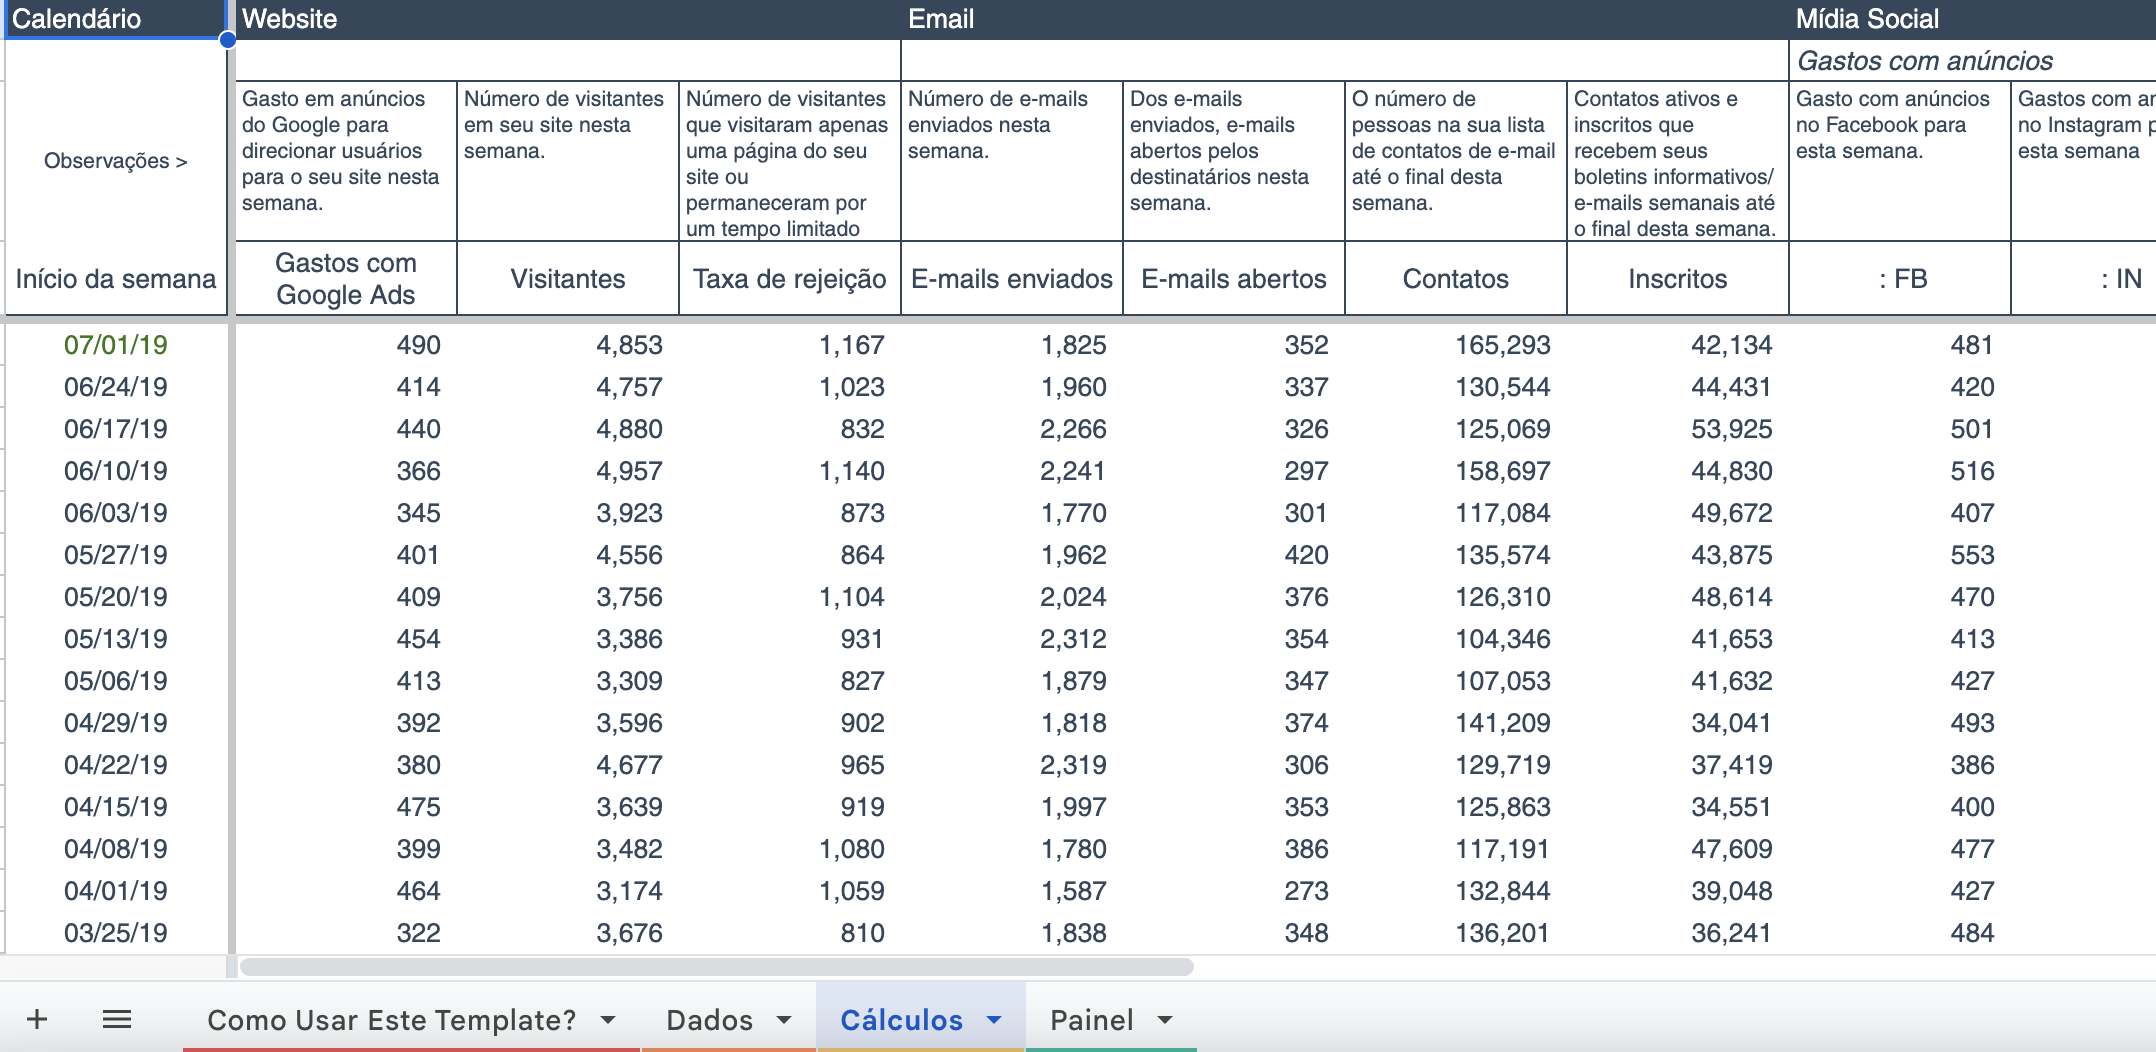Open the Cálculos tab dropdown menu
Screen dimensions: 2156x1052
tap(993, 1020)
